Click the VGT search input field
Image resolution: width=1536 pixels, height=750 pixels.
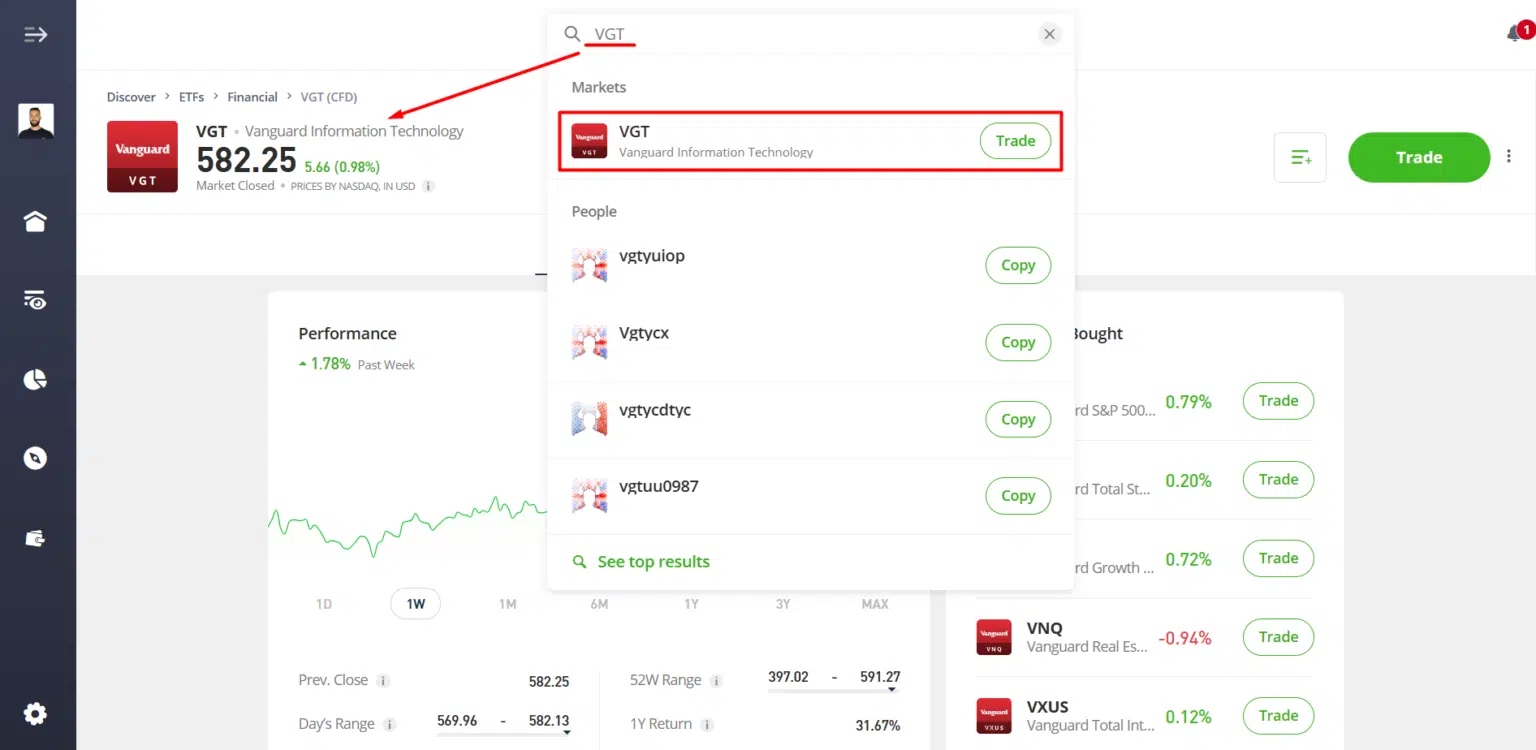[x=800, y=34]
